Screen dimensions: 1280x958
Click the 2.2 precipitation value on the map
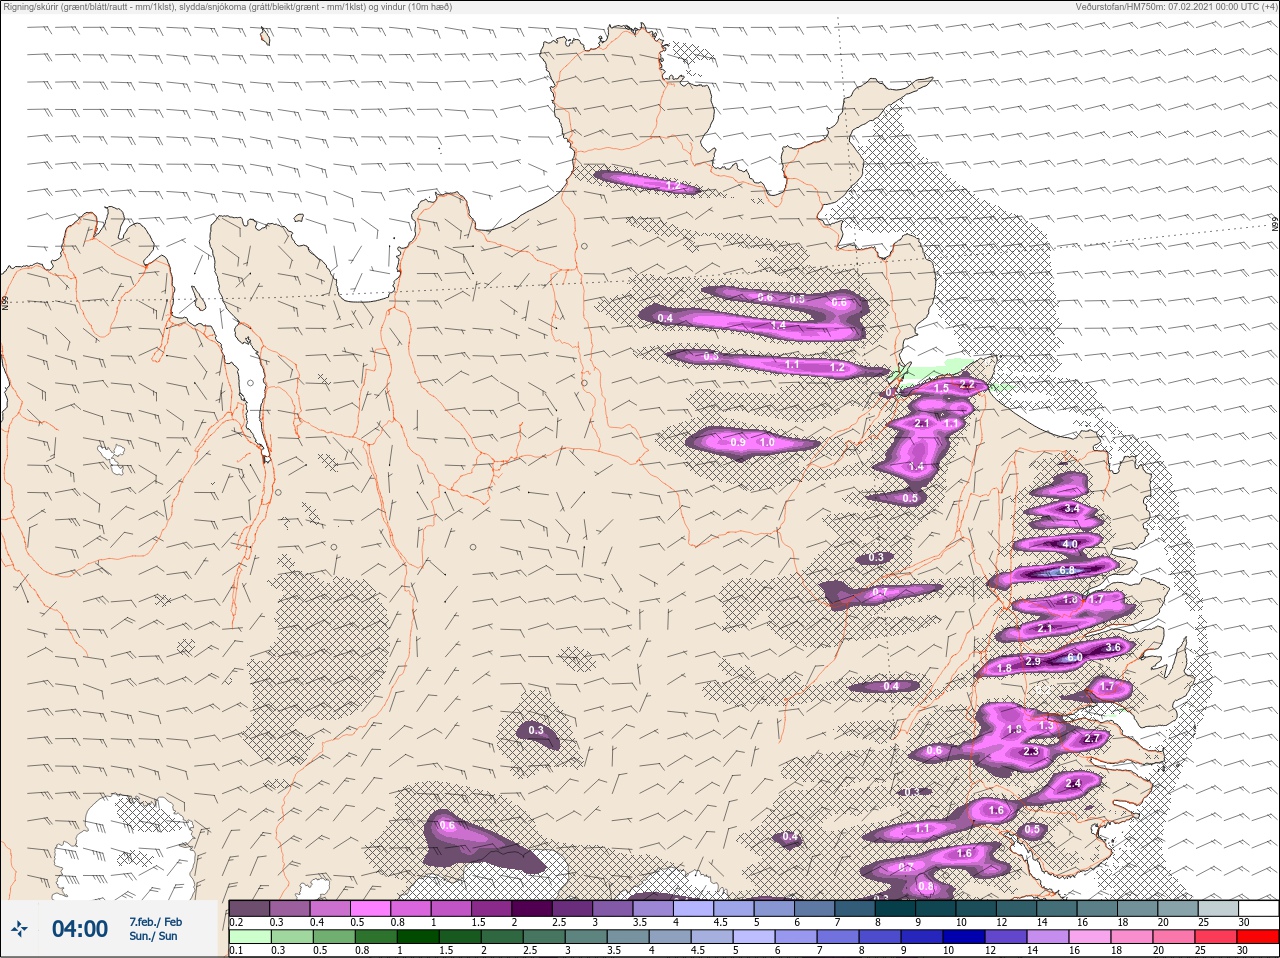pos(967,384)
